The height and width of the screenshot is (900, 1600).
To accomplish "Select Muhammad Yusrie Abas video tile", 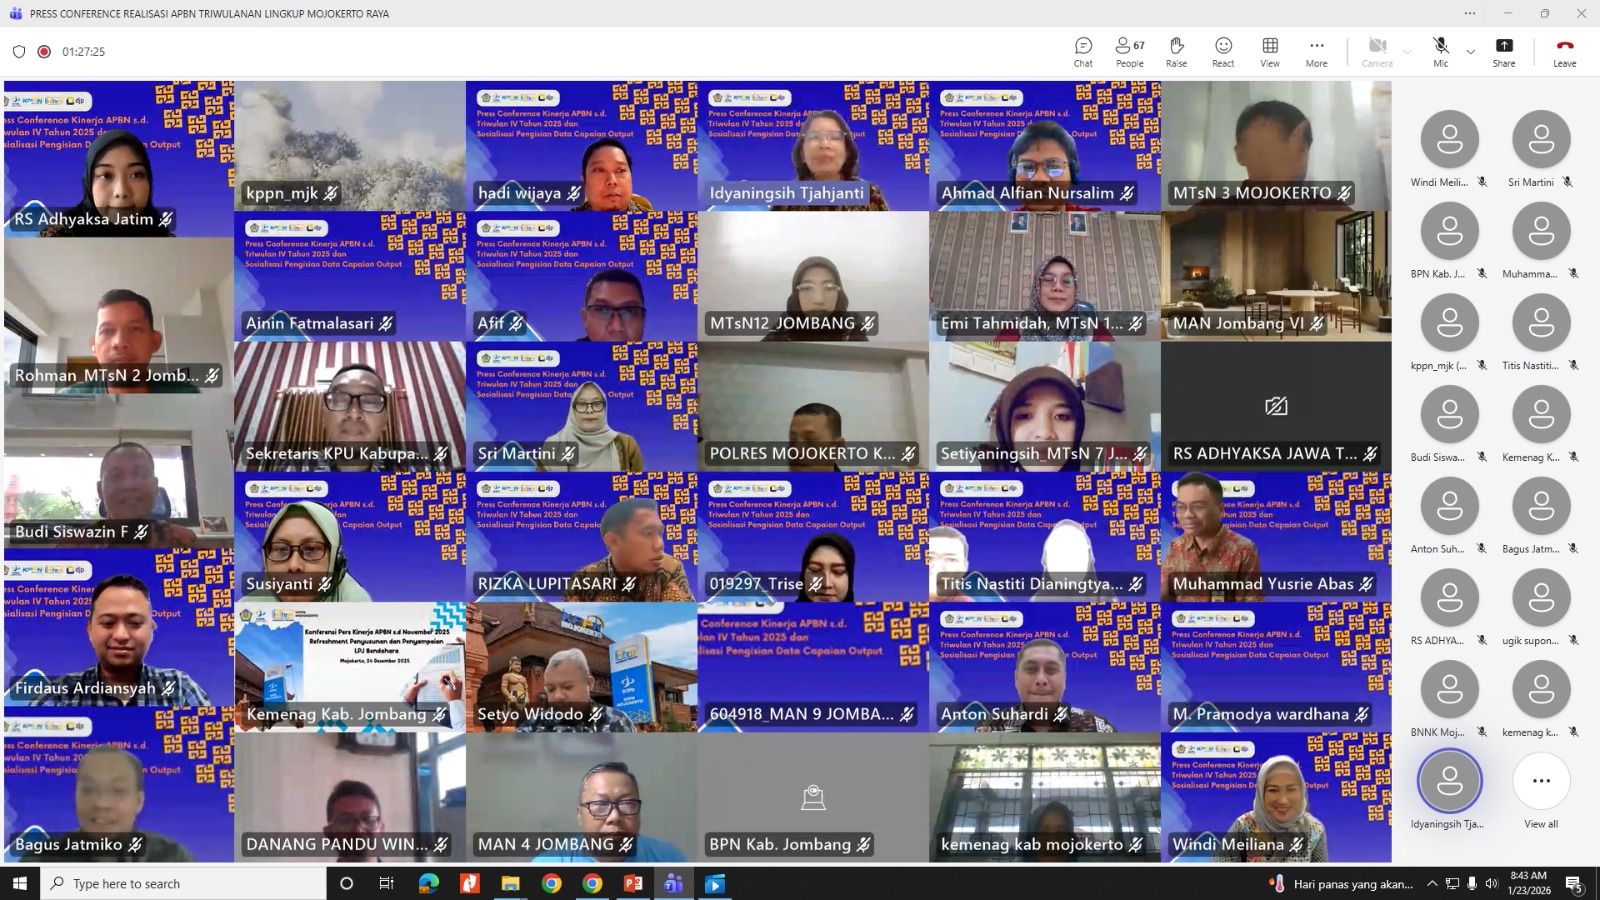I will pyautogui.click(x=1276, y=537).
